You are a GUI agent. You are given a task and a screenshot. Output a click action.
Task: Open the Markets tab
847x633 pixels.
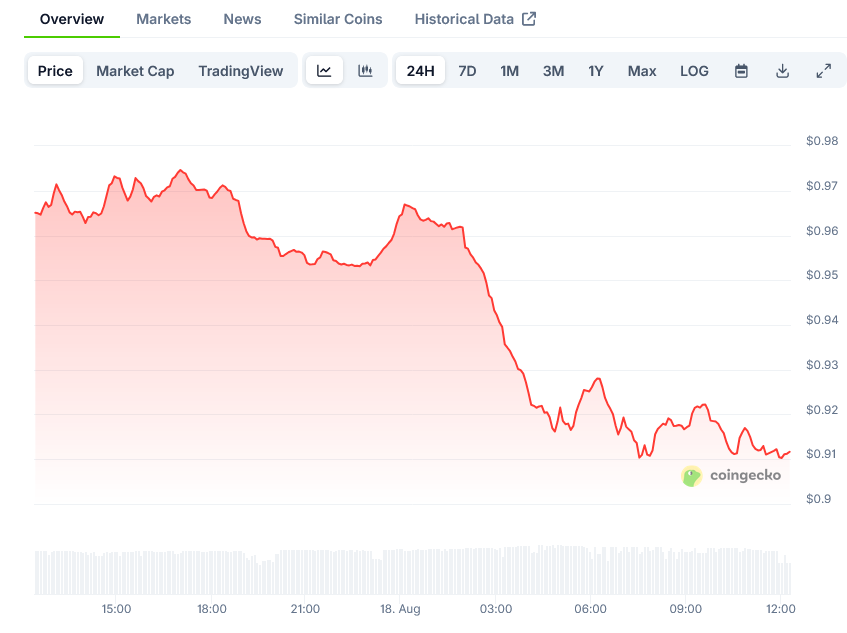[164, 19]
